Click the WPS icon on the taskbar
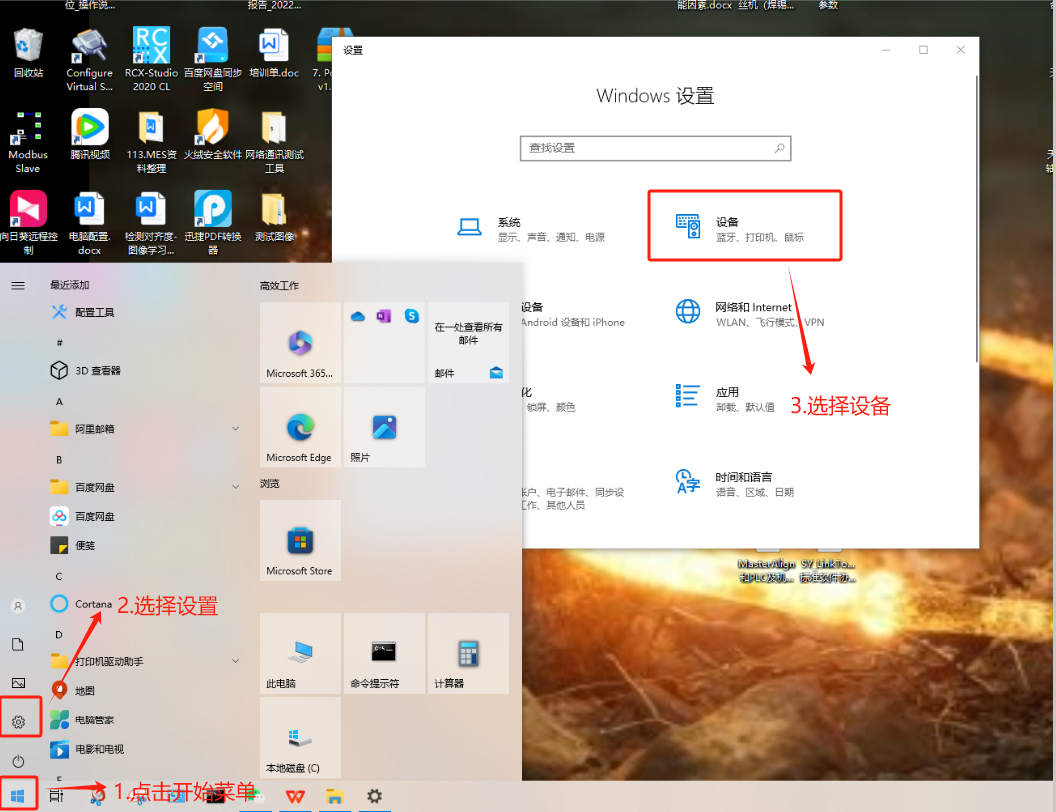This screenshot has height=812, width=1056. (x=295, y=796)
